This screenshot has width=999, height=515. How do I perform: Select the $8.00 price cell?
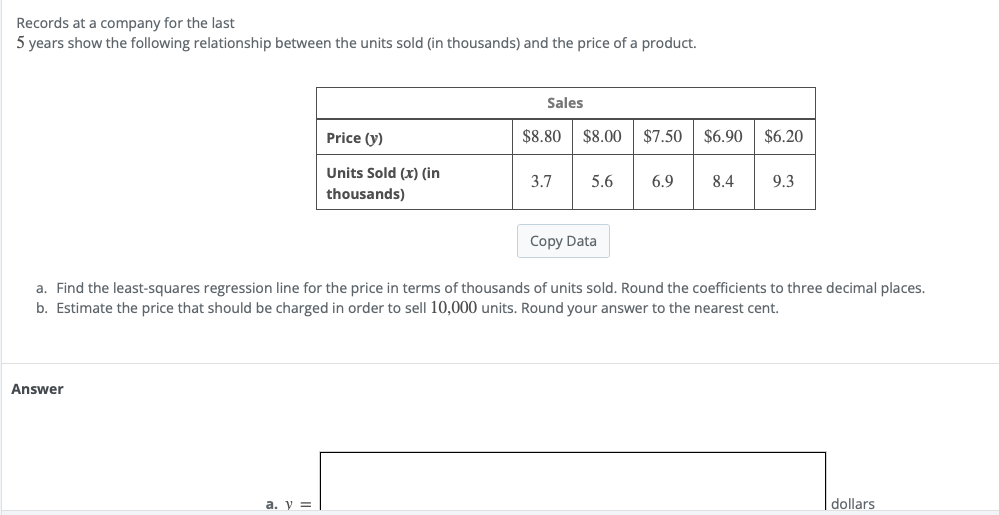point(603,136)
